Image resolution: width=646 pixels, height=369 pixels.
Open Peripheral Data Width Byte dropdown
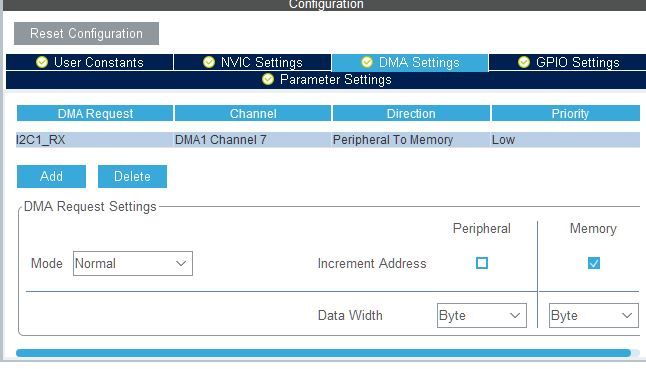tap(482, 315)
